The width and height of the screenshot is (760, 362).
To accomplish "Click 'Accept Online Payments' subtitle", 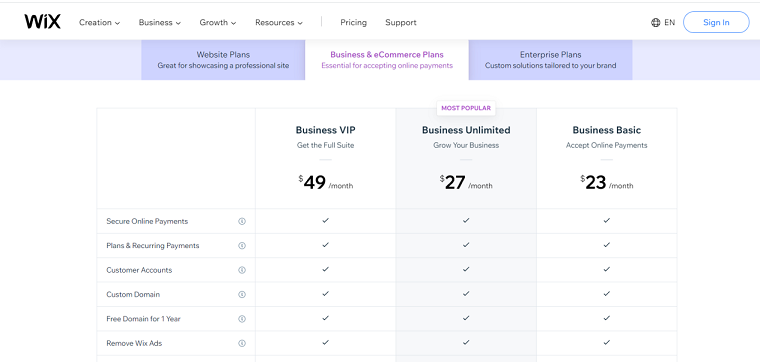I will (606, 145).
